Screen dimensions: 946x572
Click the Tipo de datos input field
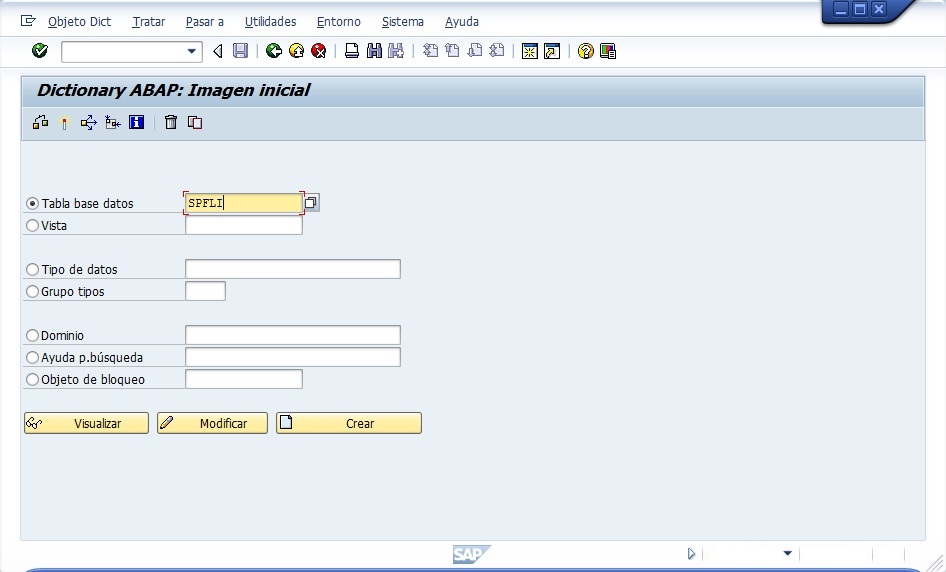[293, 269]
